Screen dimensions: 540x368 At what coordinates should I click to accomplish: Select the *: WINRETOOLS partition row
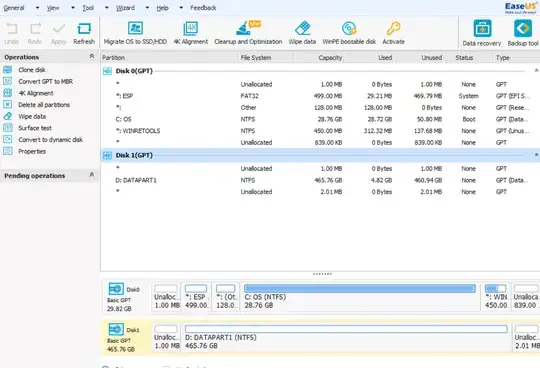click(x=320, y=131)
